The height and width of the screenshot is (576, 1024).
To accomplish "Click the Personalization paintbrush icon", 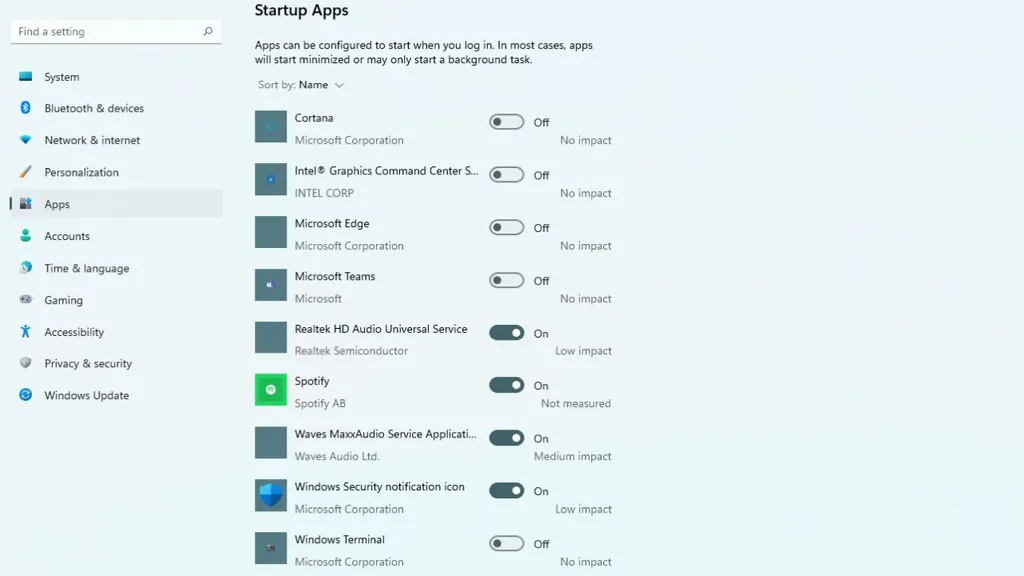I will [26, 172].
